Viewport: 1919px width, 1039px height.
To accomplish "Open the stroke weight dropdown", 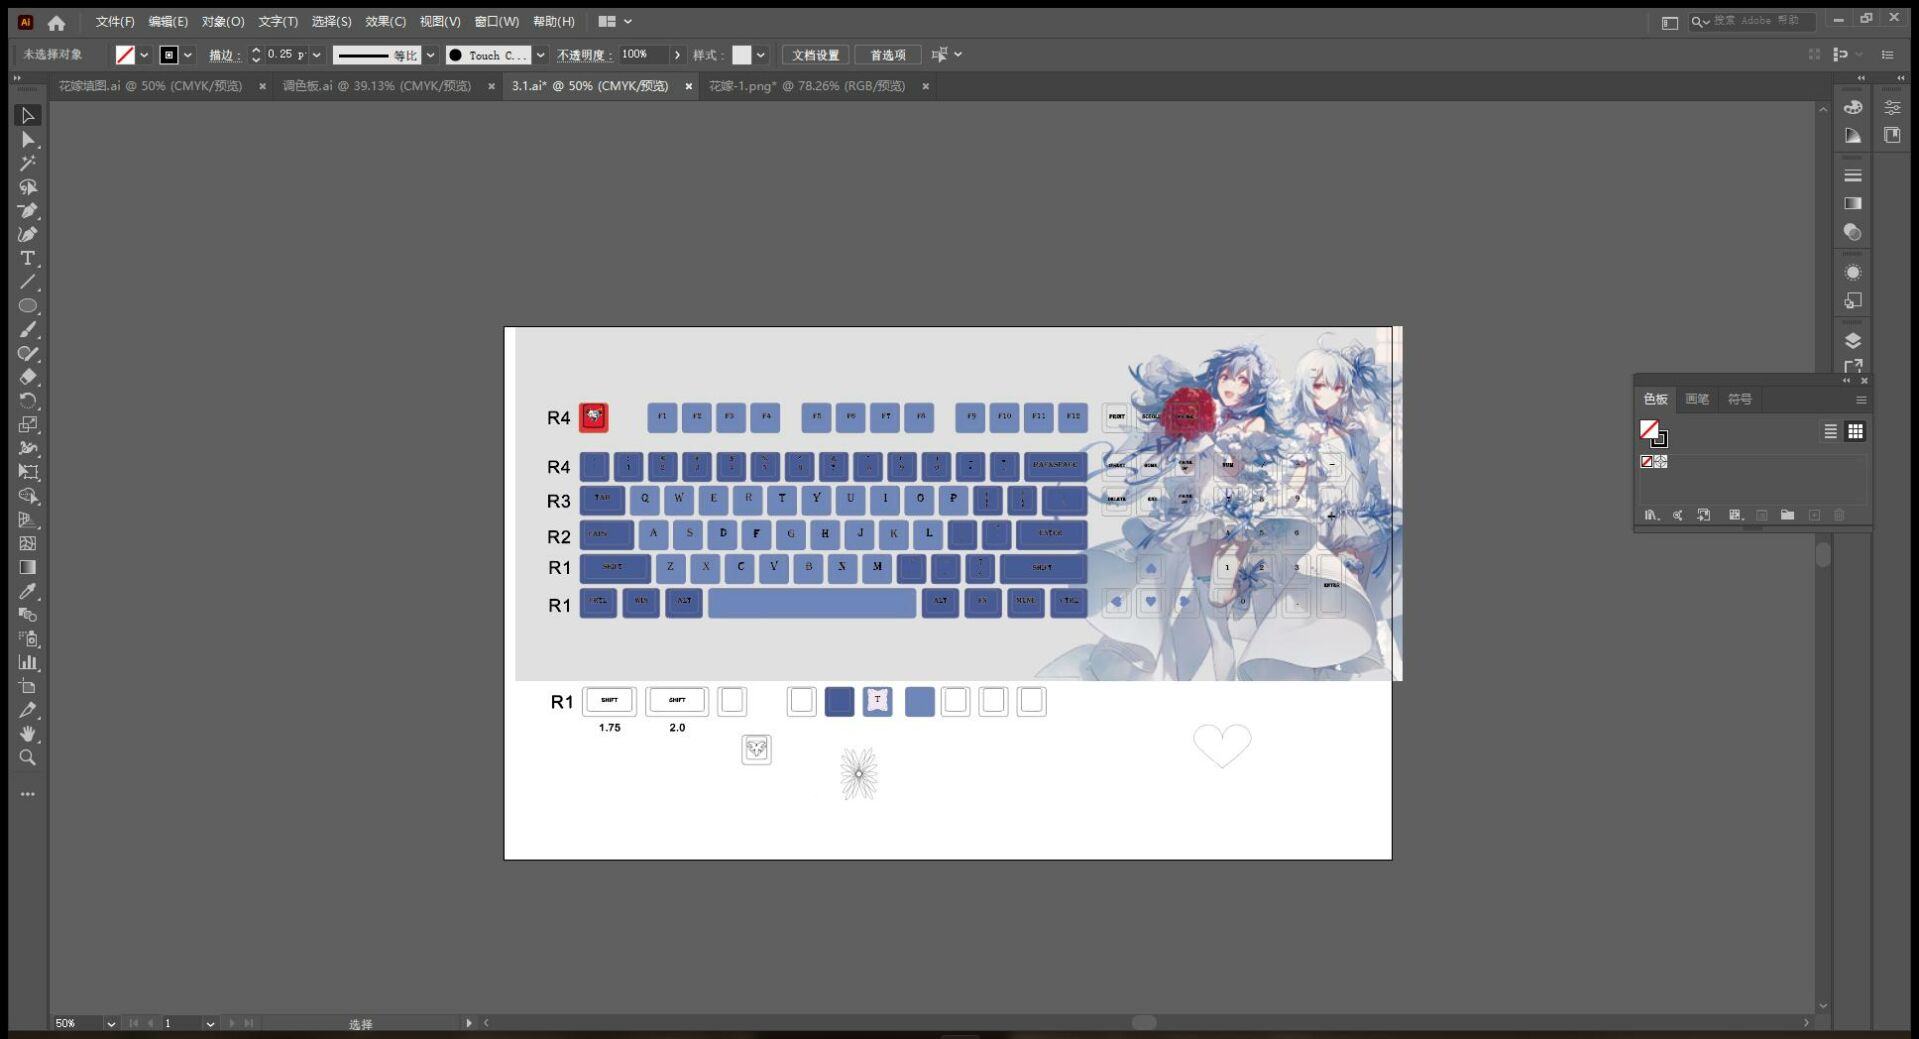I will pos(317,55).
